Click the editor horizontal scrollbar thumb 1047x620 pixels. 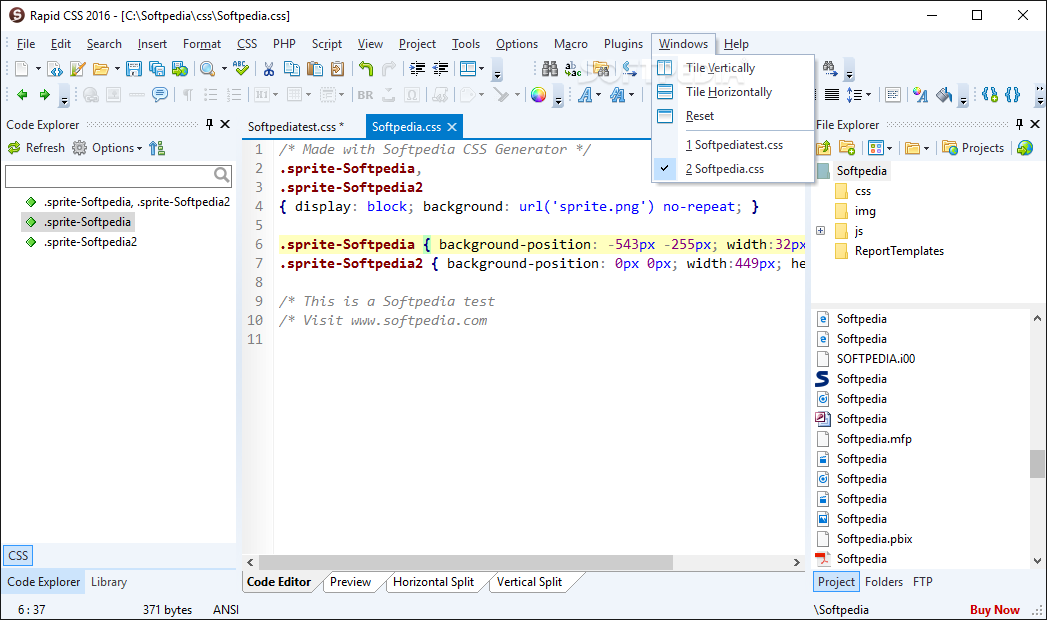465,562
